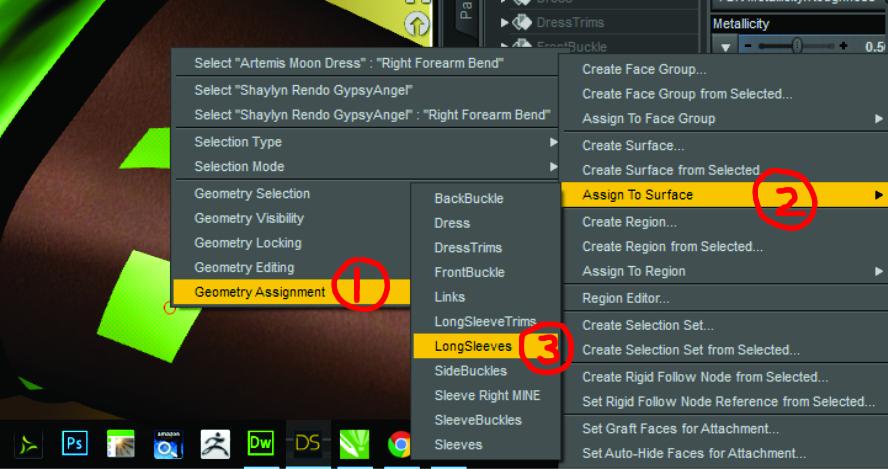Switch to the DAZ Studio taskbar icon

(x=308, y=444)
